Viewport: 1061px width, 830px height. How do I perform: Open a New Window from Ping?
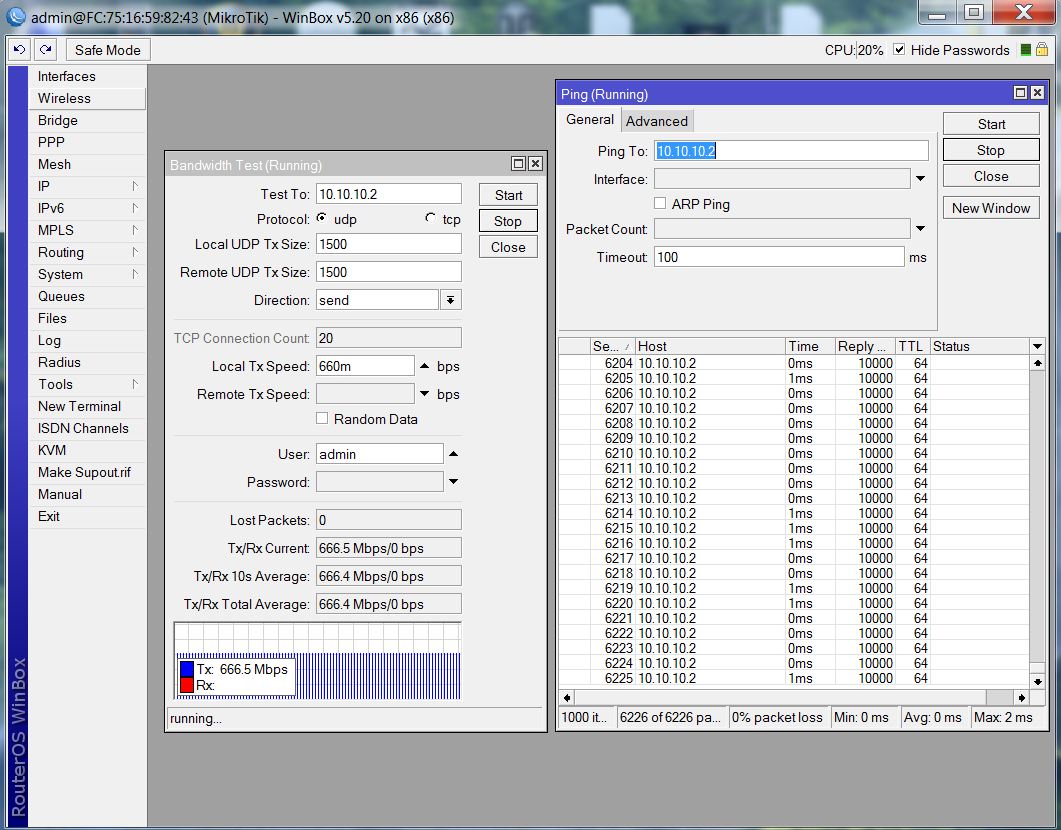[x=991, y=208]
